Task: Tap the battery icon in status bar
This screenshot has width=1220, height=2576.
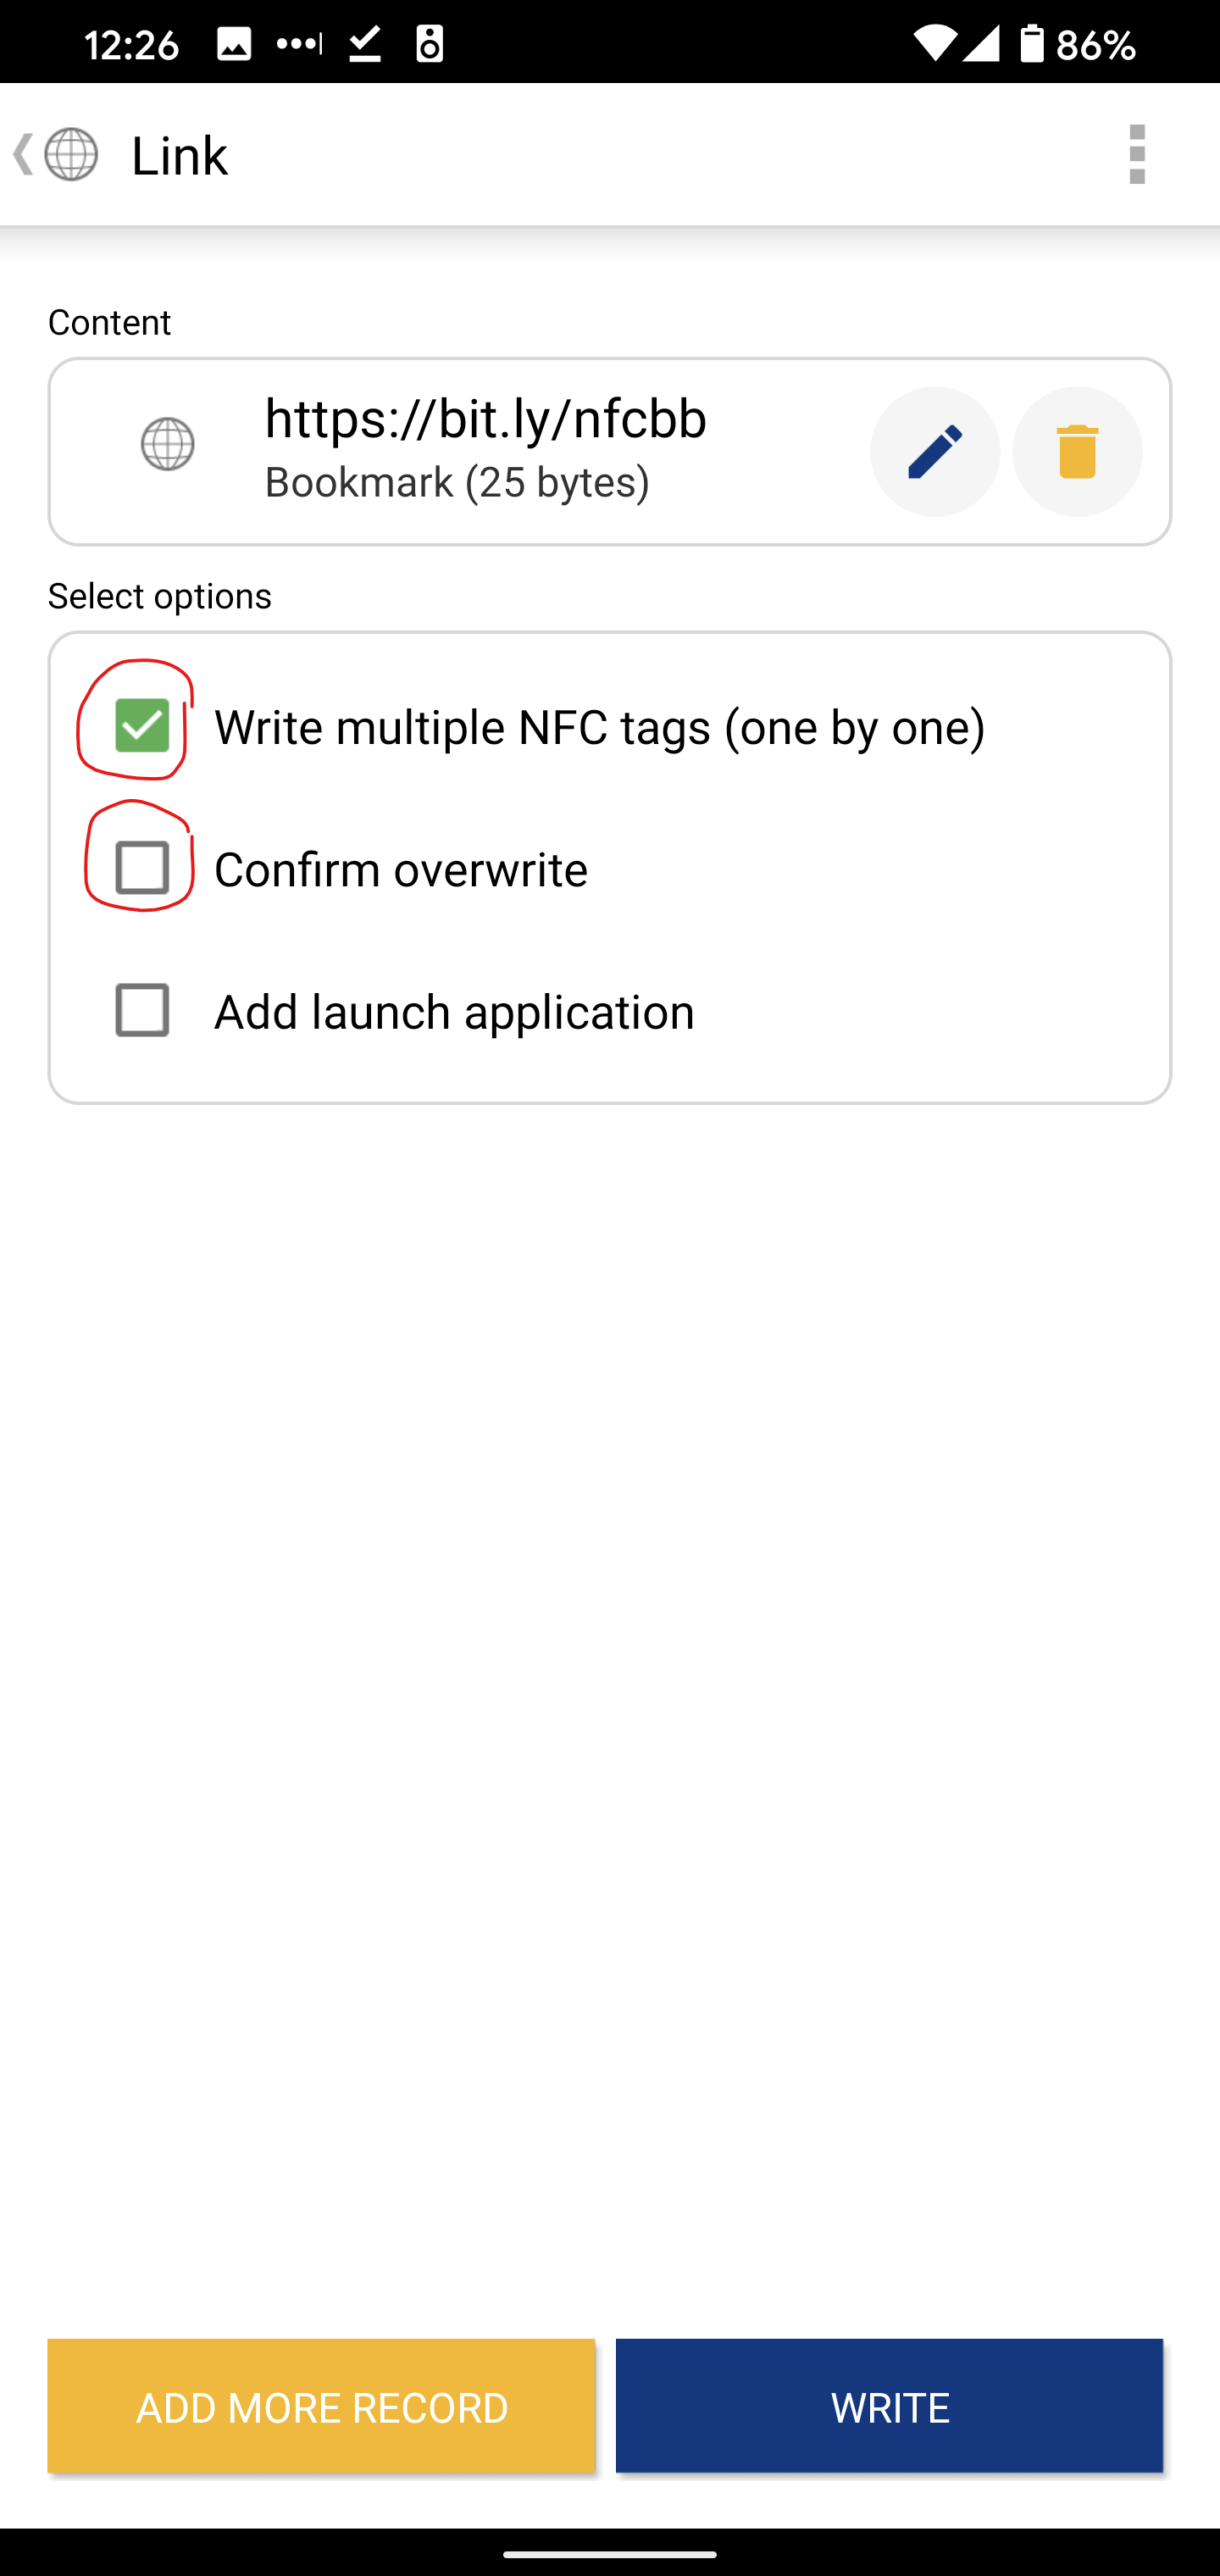Action: 1031,44
